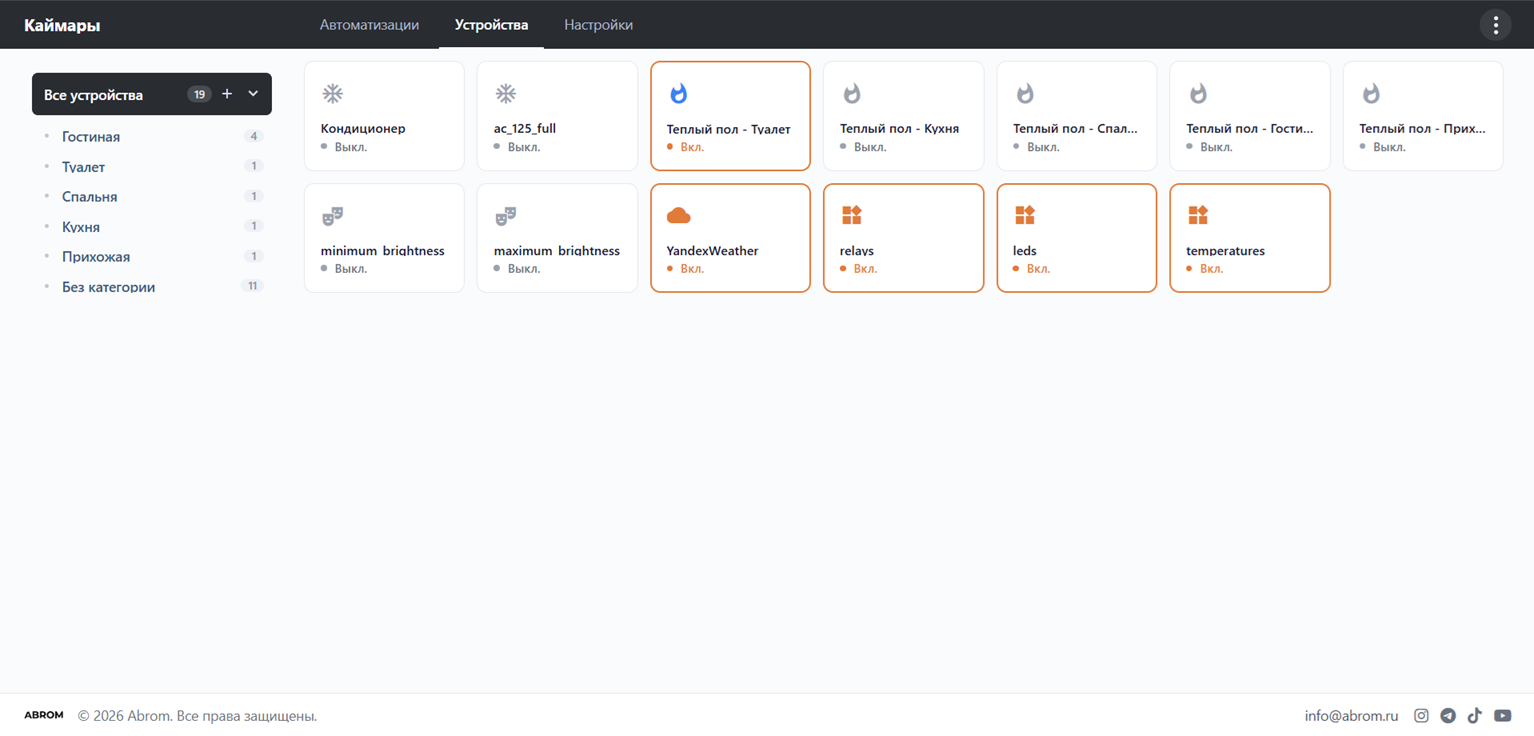Add a device group with plus icon

click(227, 94)
